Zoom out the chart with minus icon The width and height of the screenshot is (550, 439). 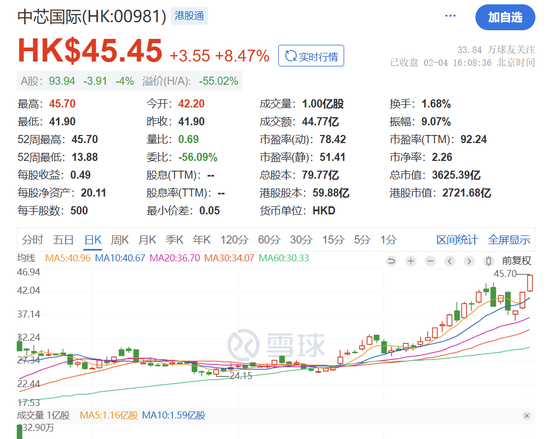point(430,261)
